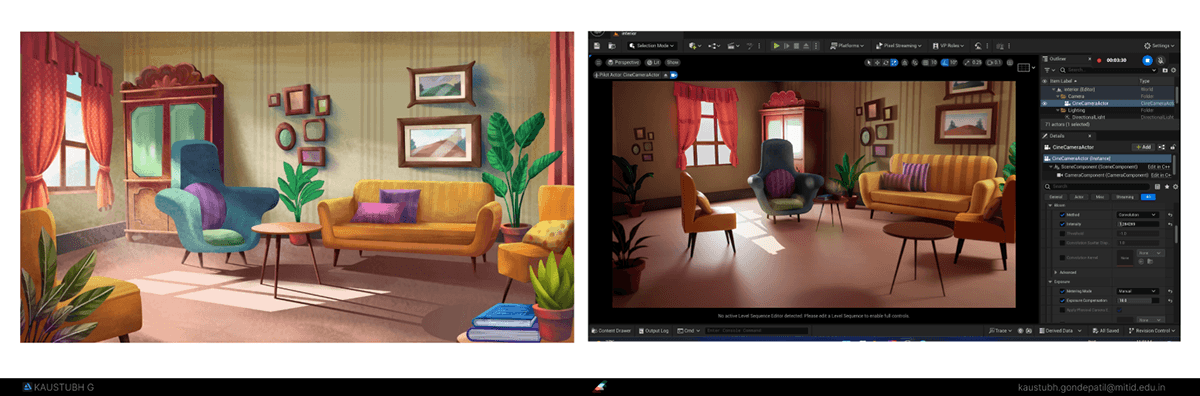The image size is (1200, 396).
Task: Click the Blueprint script icon beside Add
Action: (1161, 147)
